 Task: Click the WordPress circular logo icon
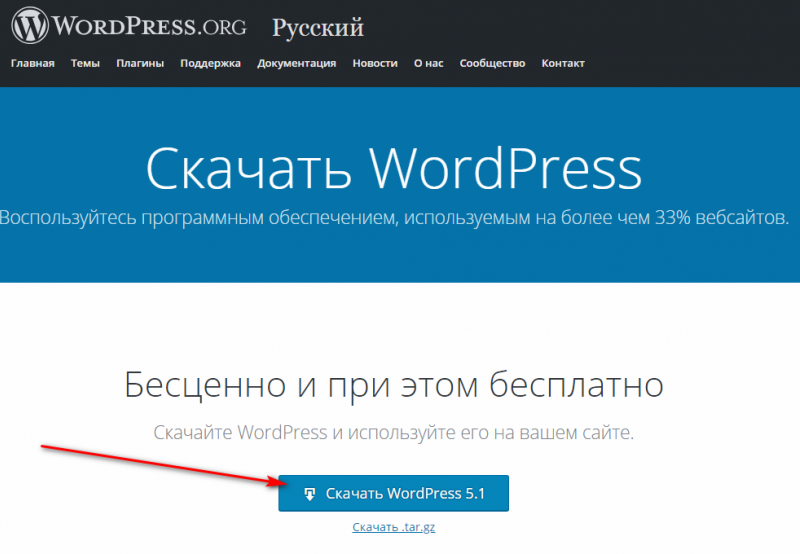30,25
